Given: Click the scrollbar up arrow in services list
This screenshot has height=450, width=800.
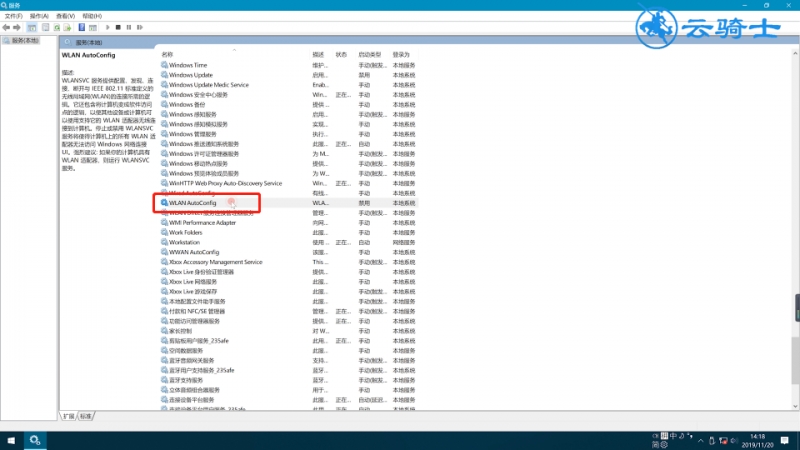Looking at the screenshot, I should click(x=795, y=53).
